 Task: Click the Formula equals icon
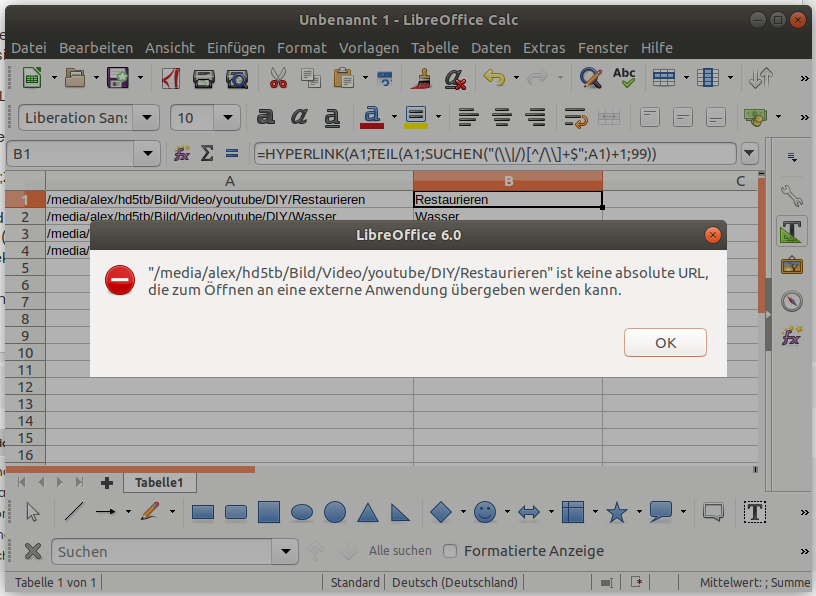tap(232, 154)
